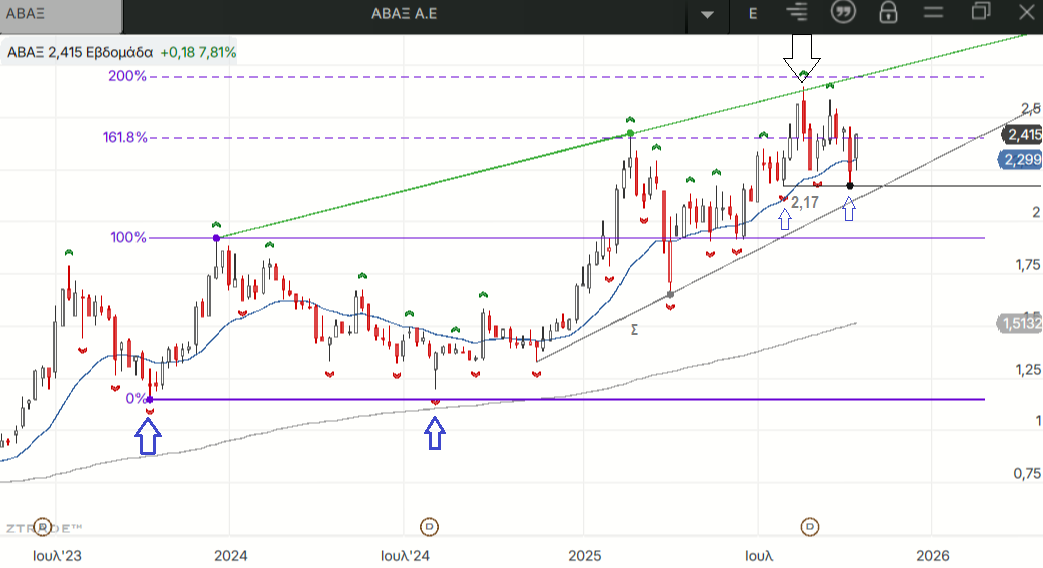Click the 100% Fibonacci level label
The image size is (1043, 568).
coord(128,238)
